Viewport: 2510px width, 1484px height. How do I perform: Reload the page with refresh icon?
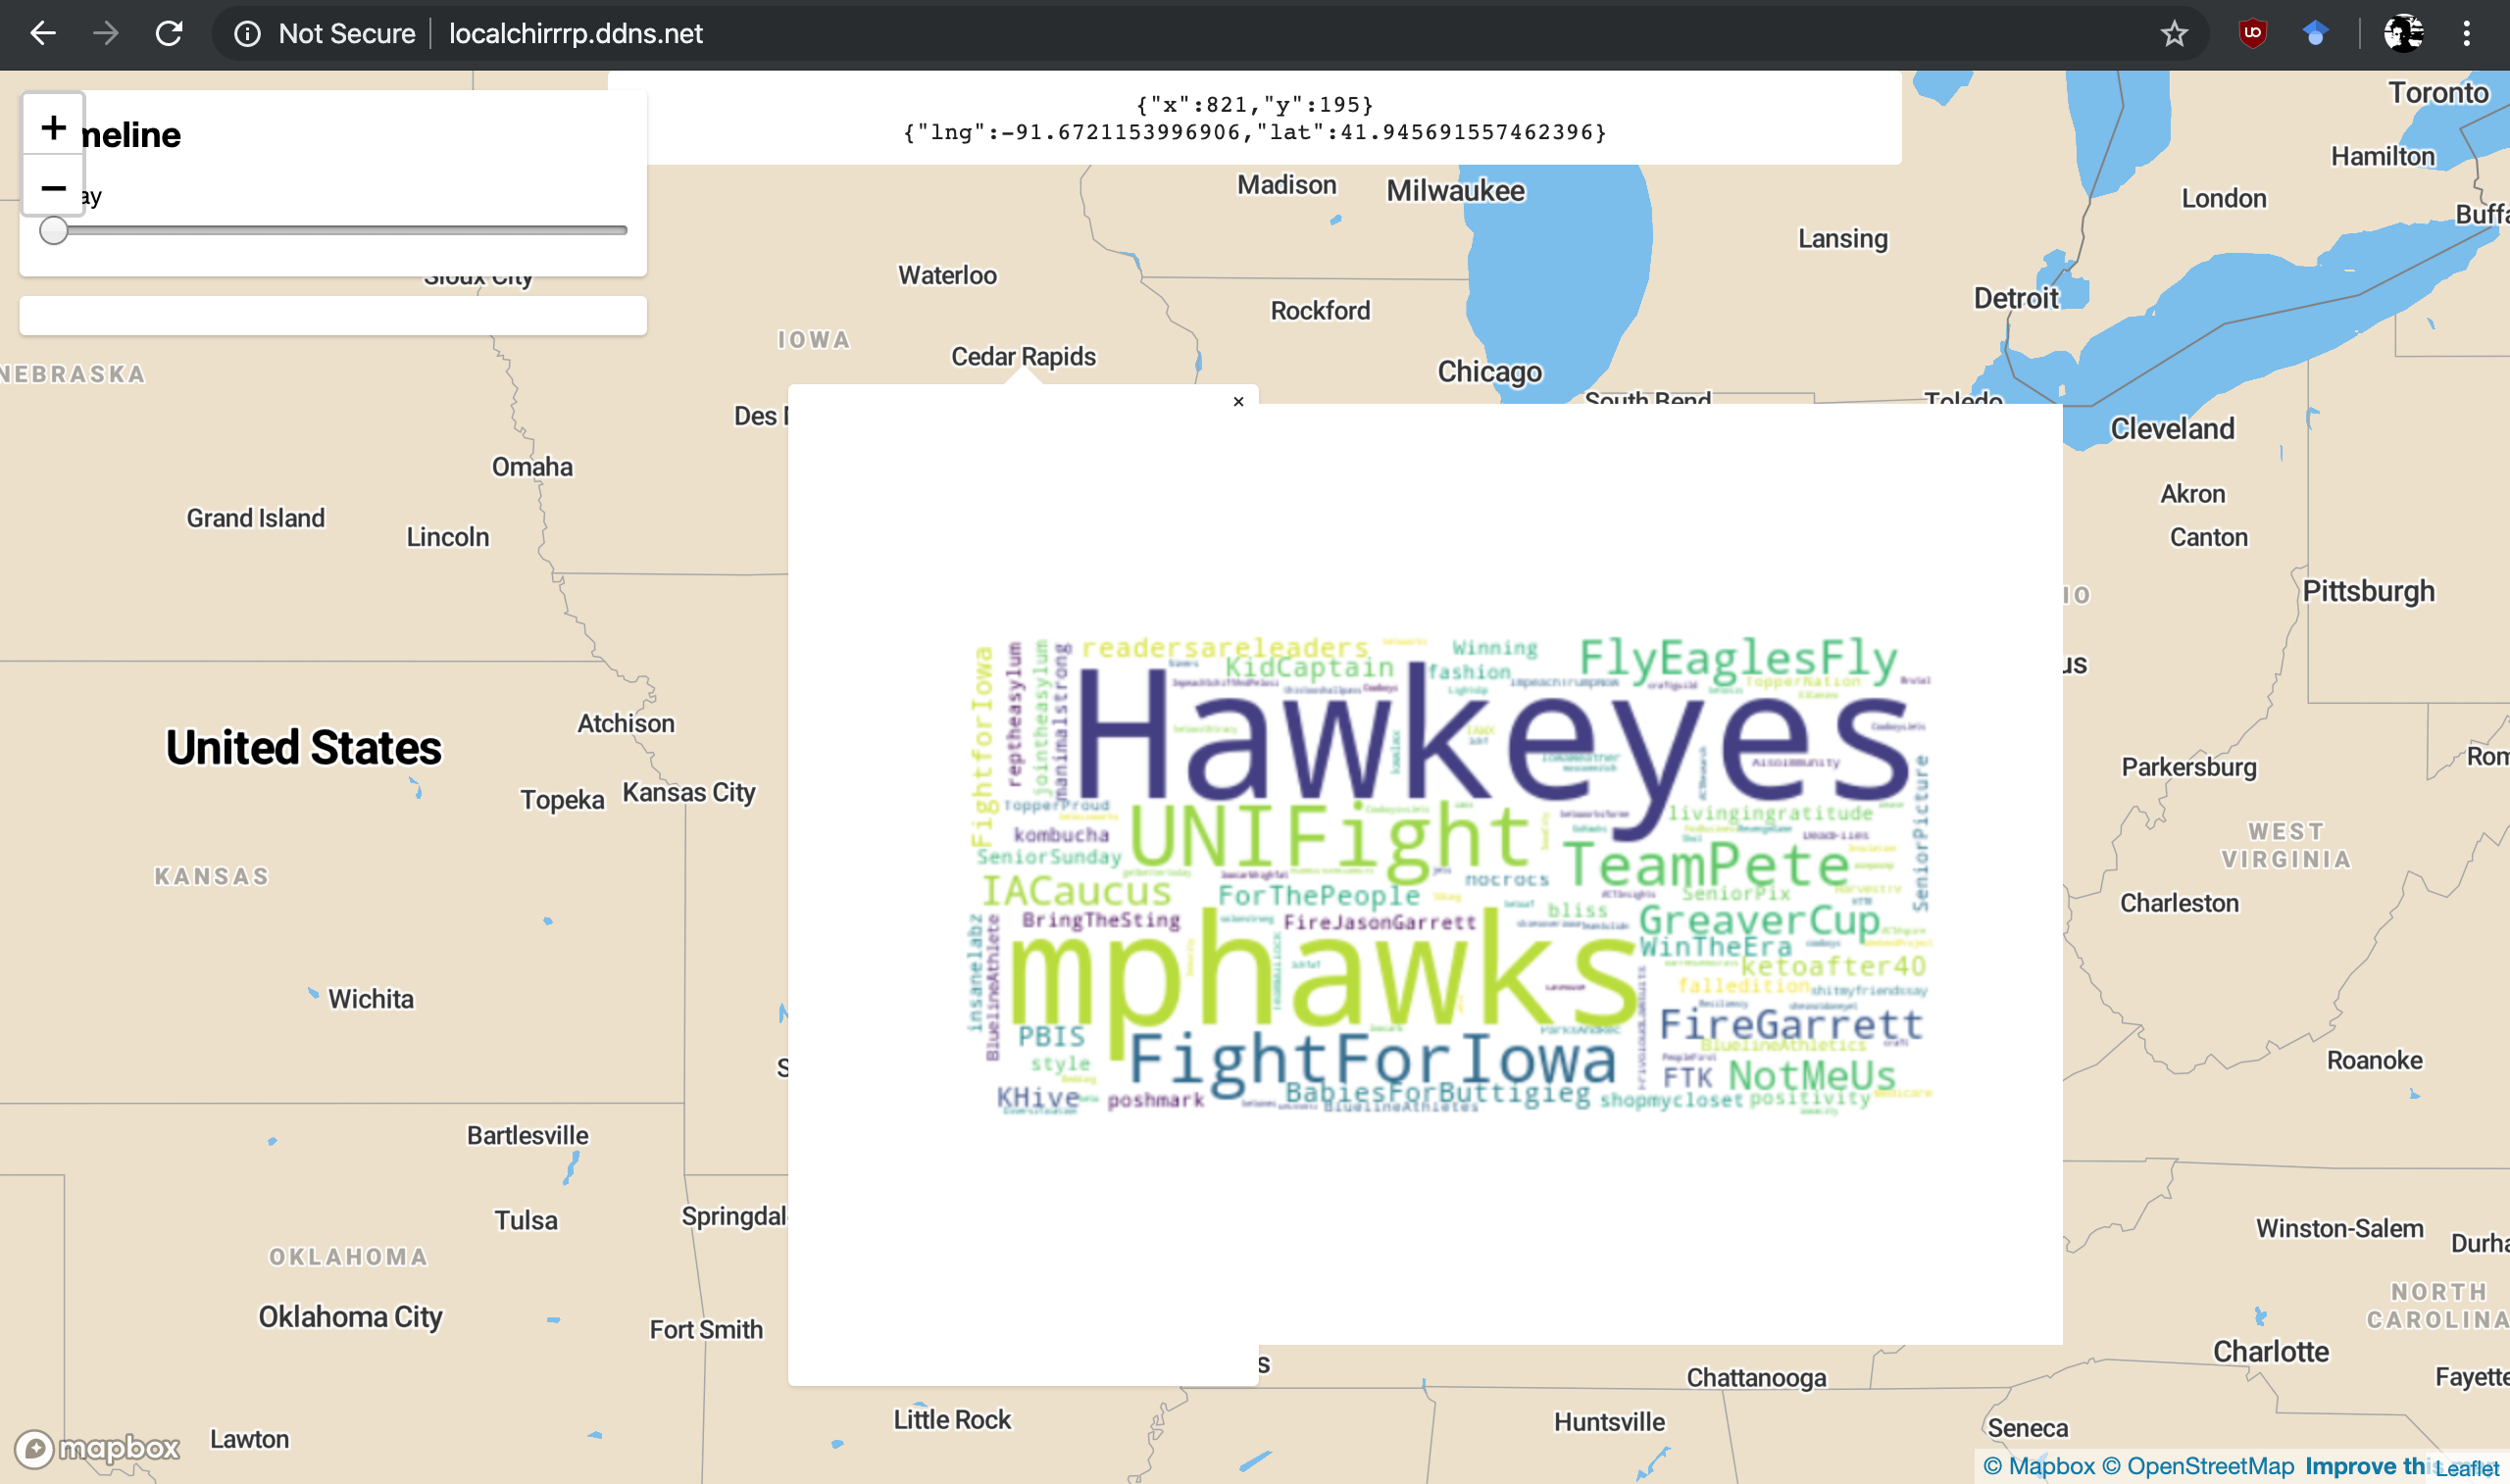[x=169, y=33]
